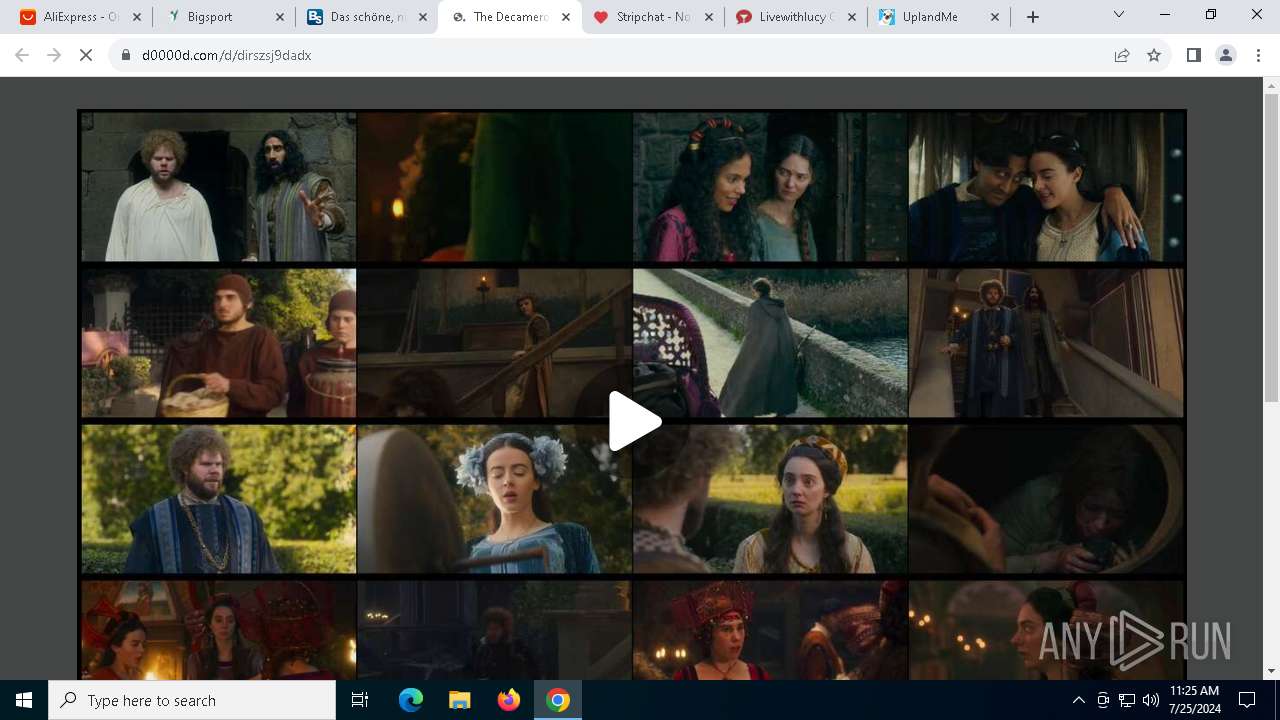
Task: Open the volume control icon
Action: 1150,700
